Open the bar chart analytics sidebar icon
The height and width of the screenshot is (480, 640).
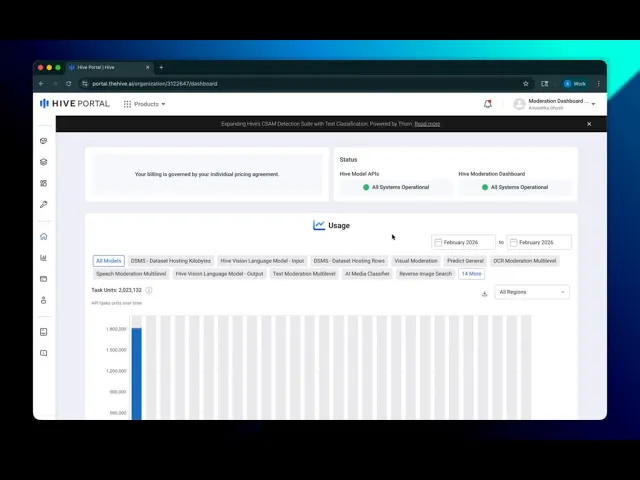pos(44,258)
